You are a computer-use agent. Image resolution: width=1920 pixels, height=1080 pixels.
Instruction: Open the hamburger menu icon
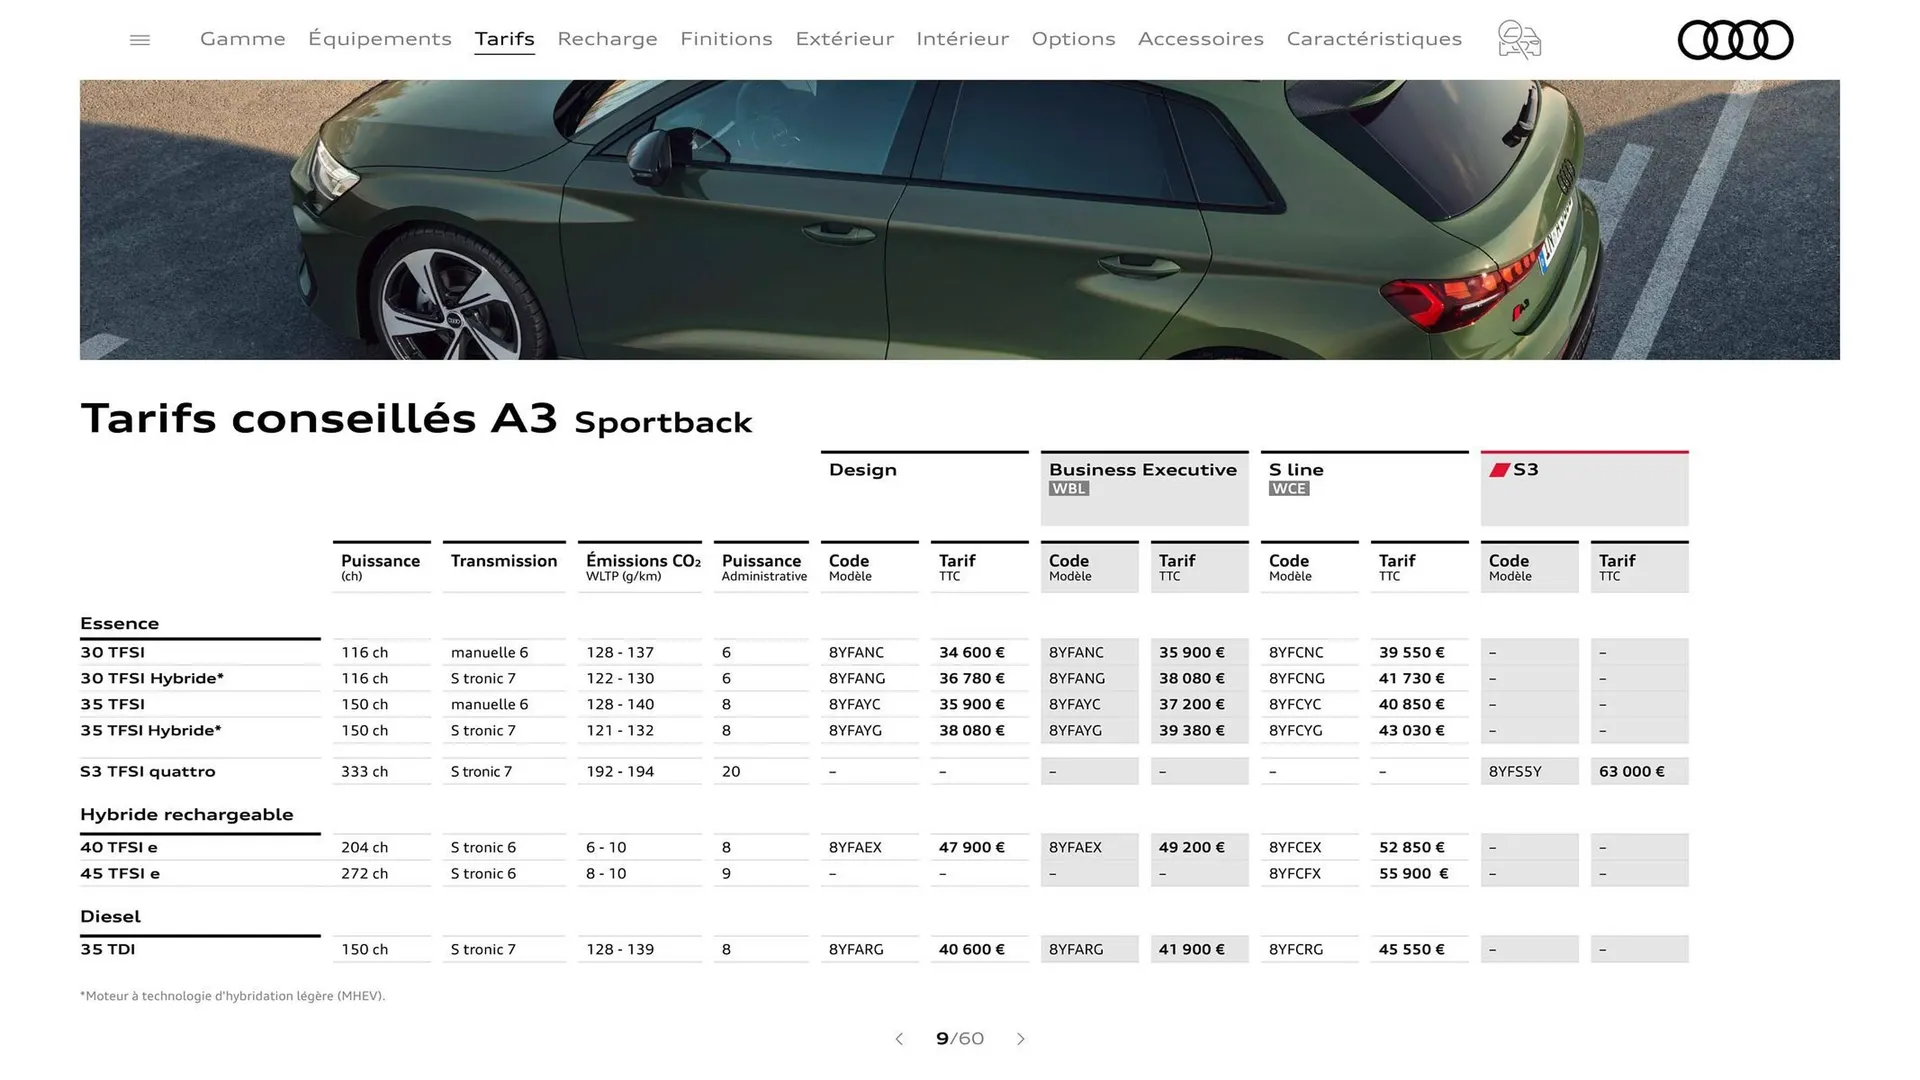tap(140, 40)
